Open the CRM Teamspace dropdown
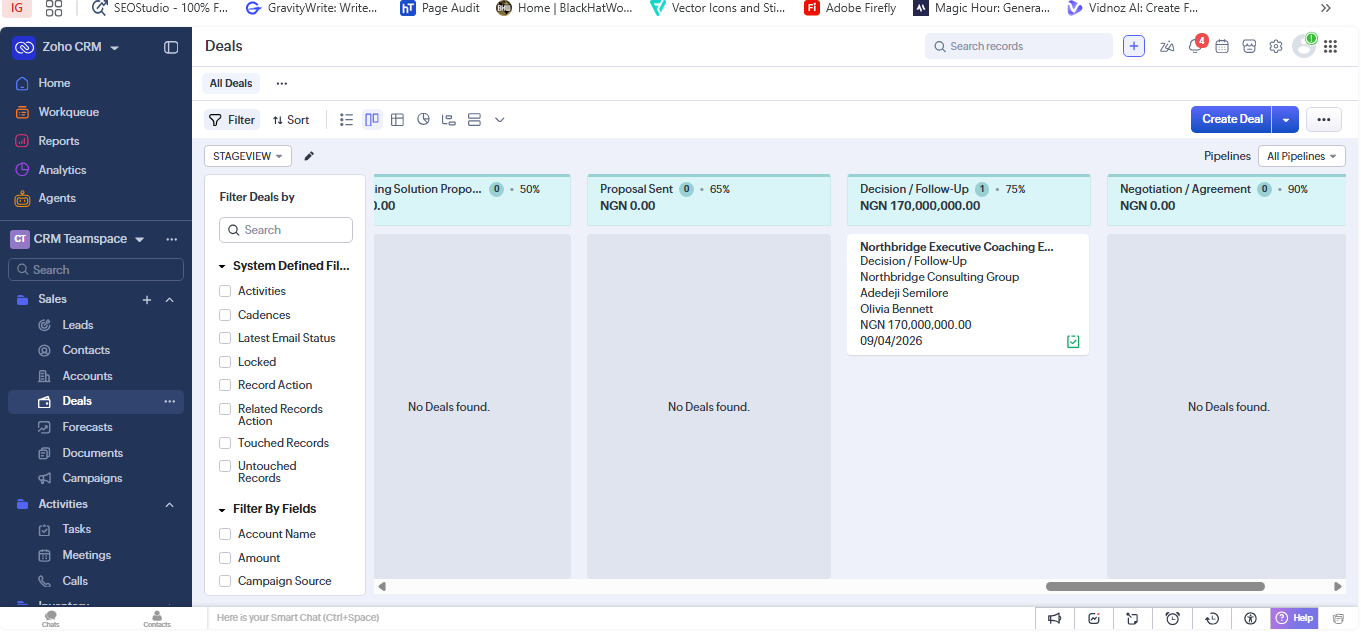1361x633 pixels. pos(139,240)
